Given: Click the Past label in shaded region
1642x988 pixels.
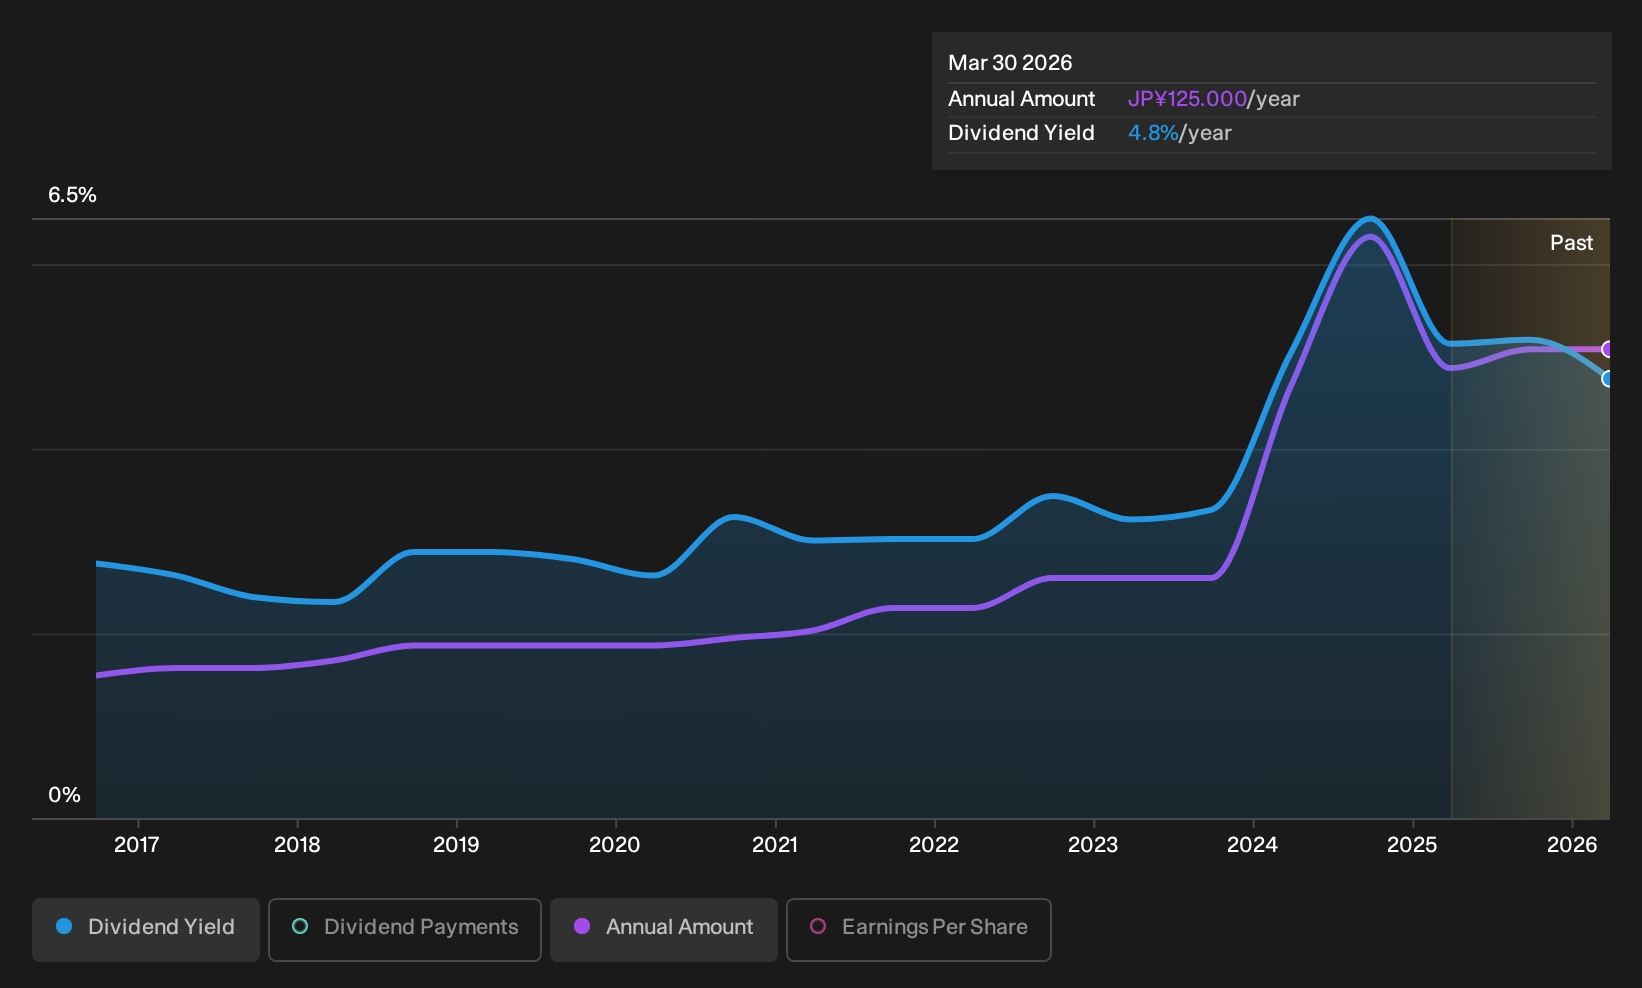Looking at the screenshot, I should coord(1572,243).
